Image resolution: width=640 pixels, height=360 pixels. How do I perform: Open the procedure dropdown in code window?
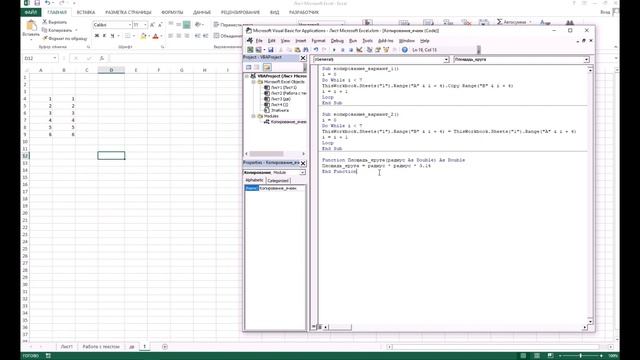tap(586, 60)
